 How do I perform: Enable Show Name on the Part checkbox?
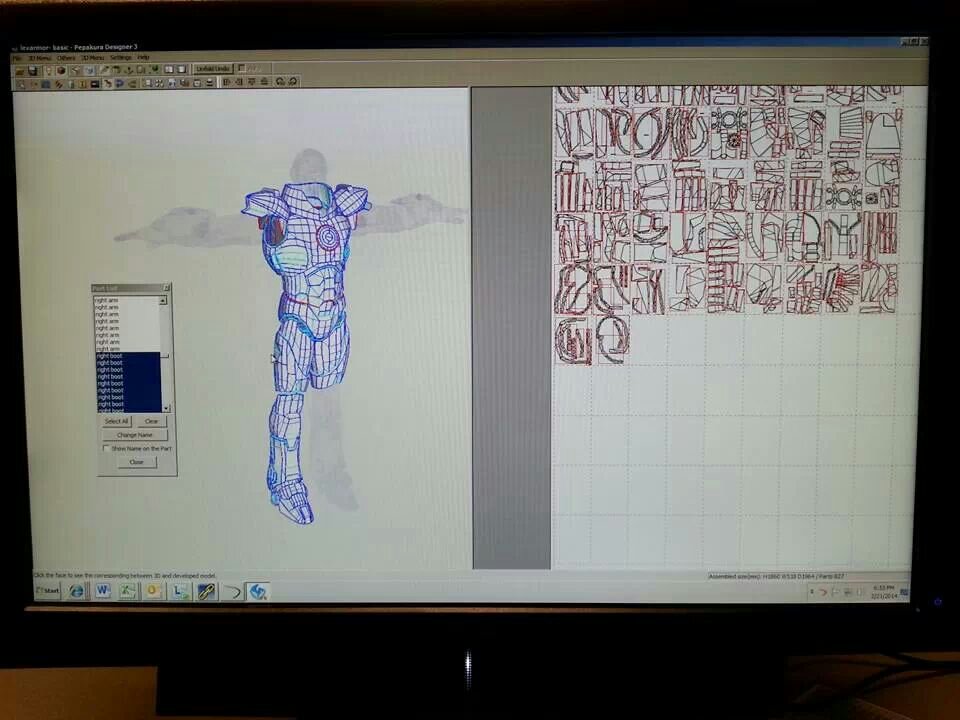pyautogui.click(x=107, y=449)
